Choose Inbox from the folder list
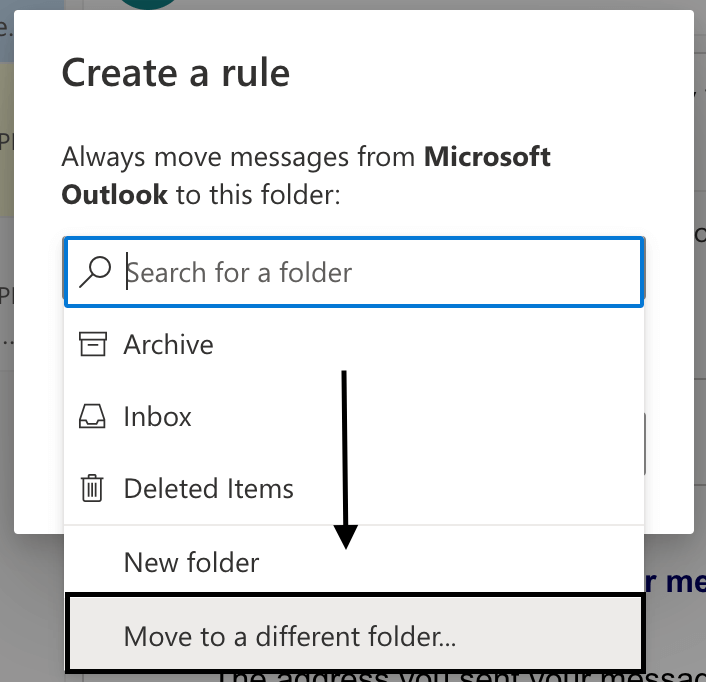The image size is (706, 682). pos(354,417)
